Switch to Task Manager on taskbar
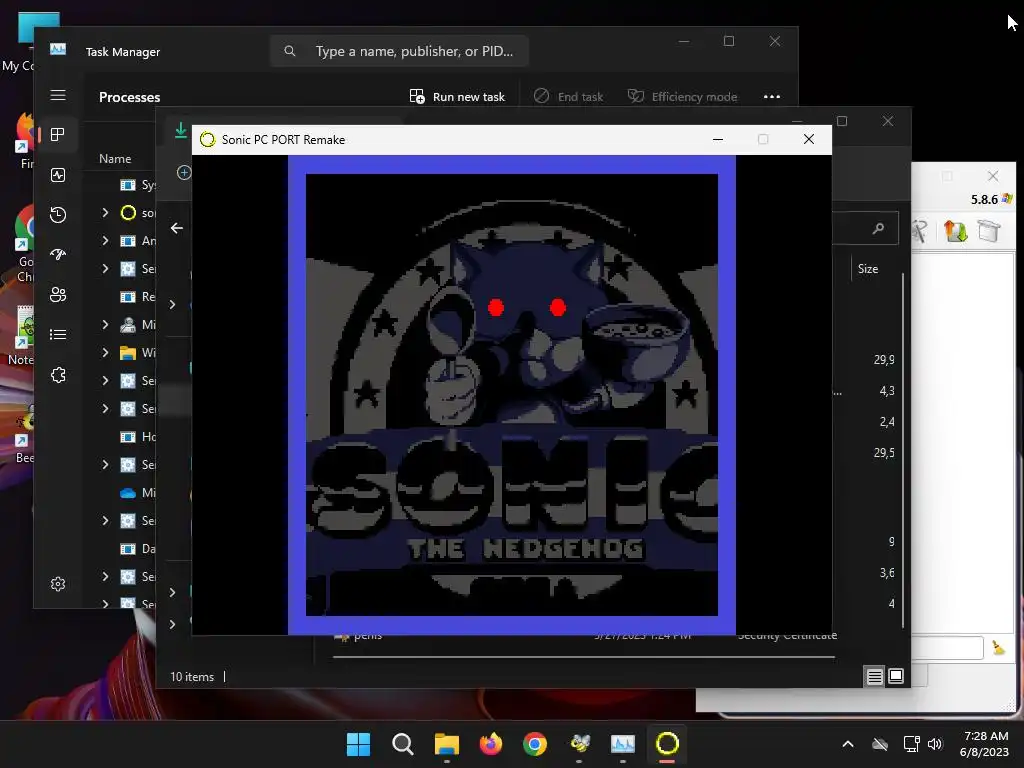 click(x=623, y=744)
